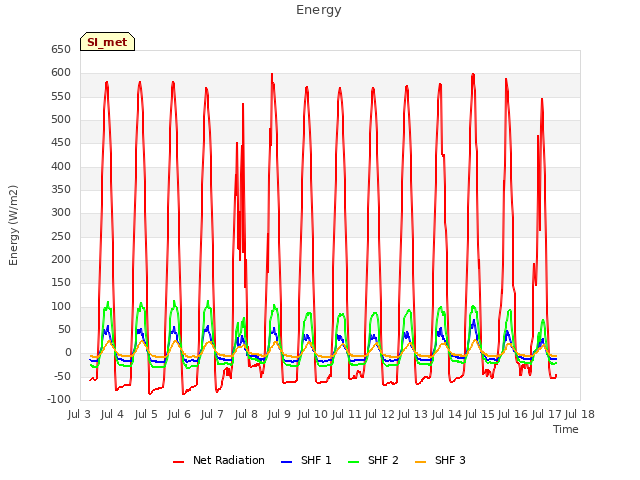Click the Jul 11 axis tick label

(346, 414)
